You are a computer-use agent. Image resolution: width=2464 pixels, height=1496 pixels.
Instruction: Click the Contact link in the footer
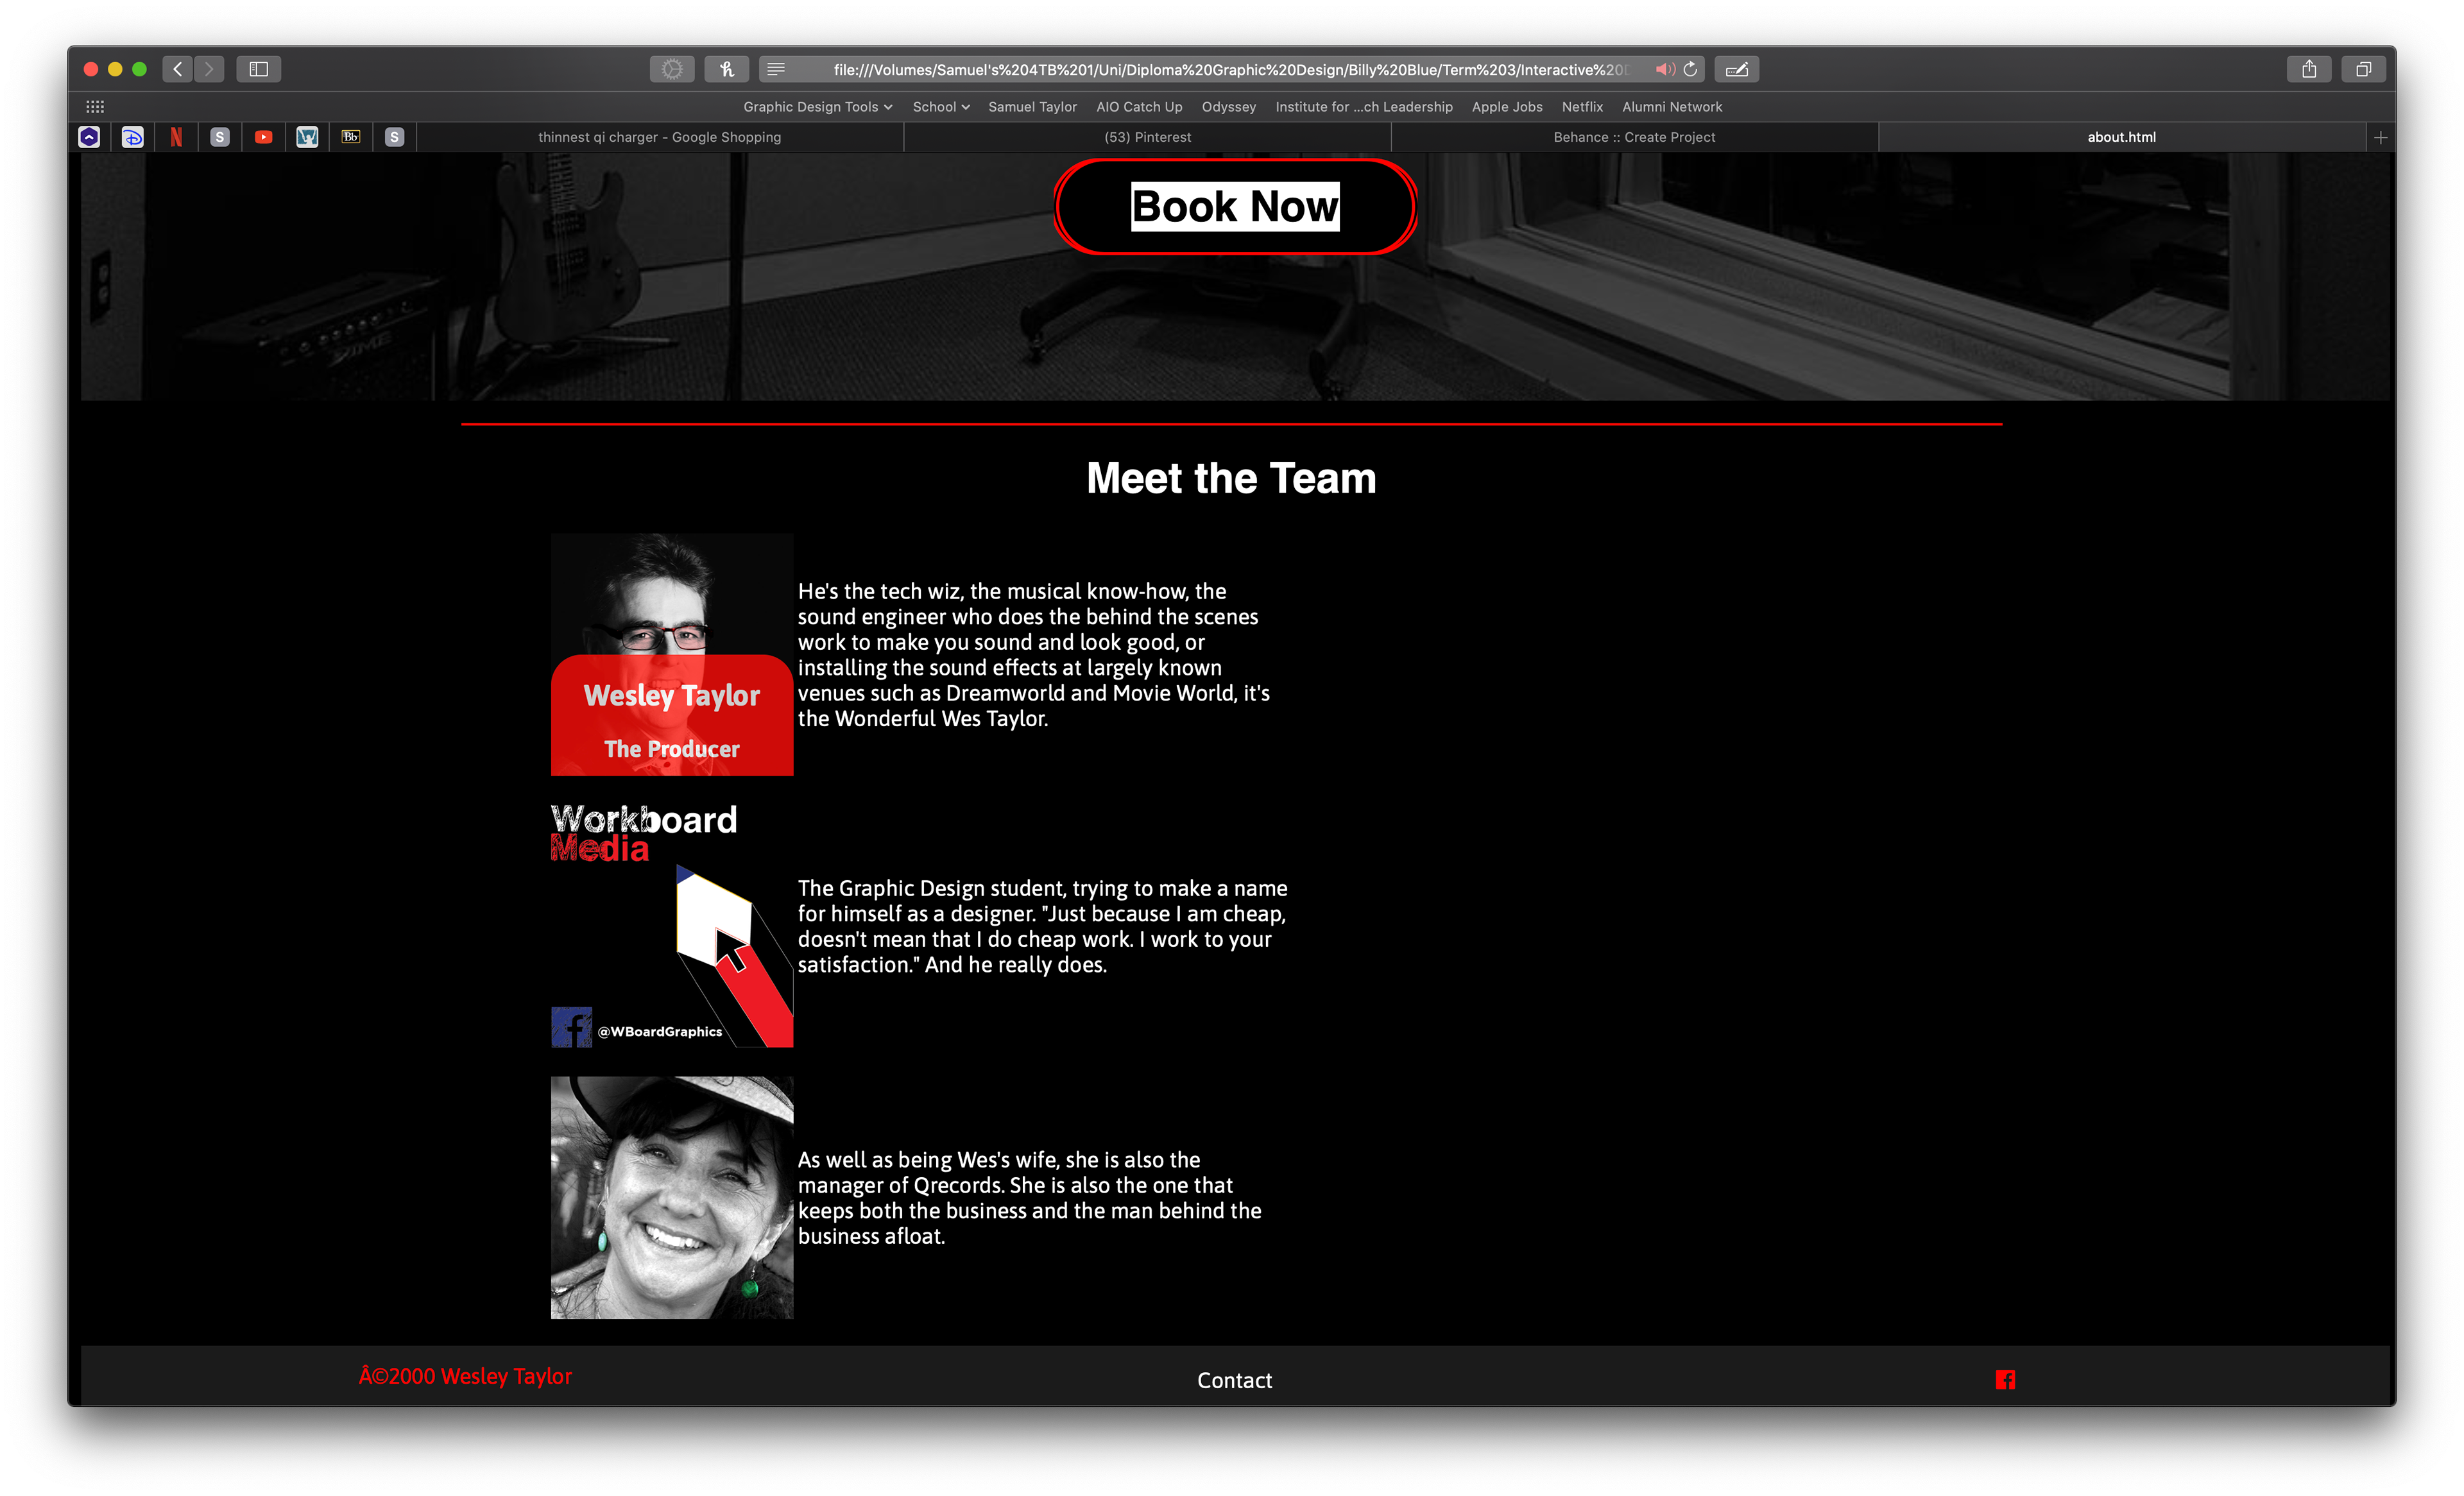[1235, 1380]
